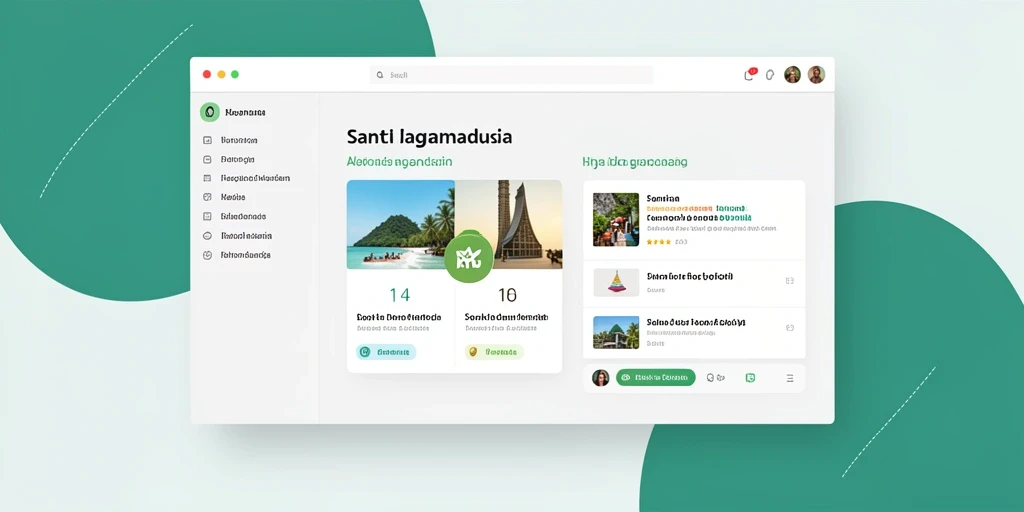
Task: Open the hamburger menu icon in the bottom bar
Action: (790, 377)
